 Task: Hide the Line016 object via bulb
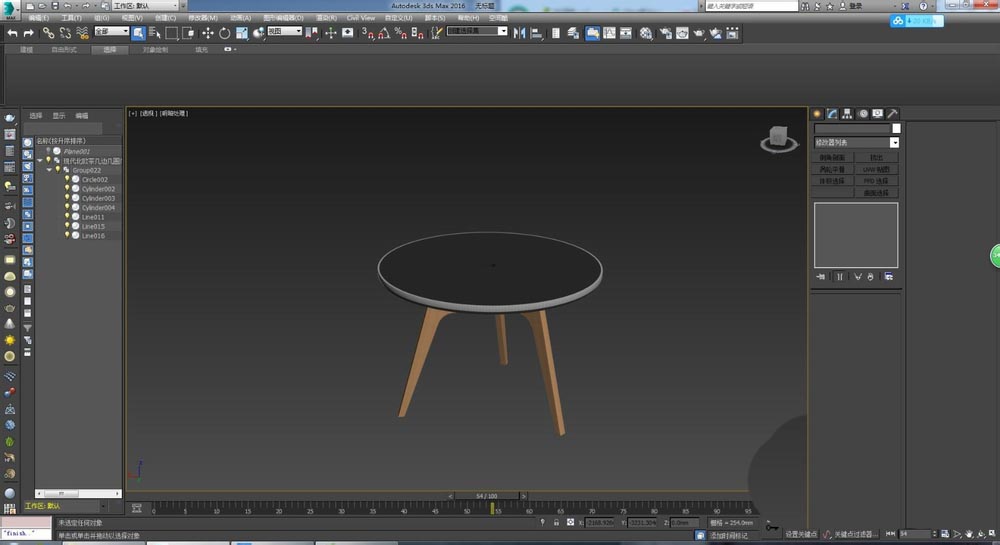click(67, 236)
